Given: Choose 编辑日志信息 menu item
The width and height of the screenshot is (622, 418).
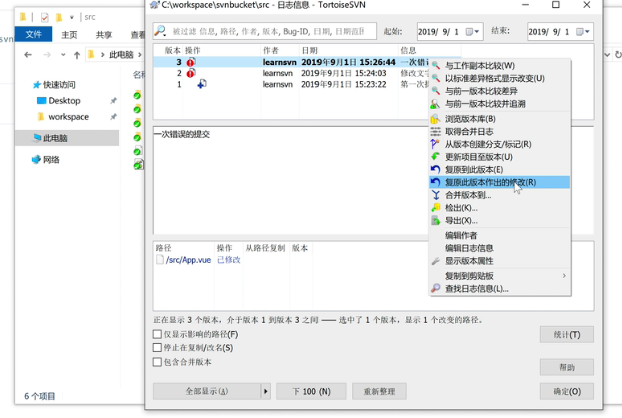Looking at the screenshot, I should coord(500,248).
